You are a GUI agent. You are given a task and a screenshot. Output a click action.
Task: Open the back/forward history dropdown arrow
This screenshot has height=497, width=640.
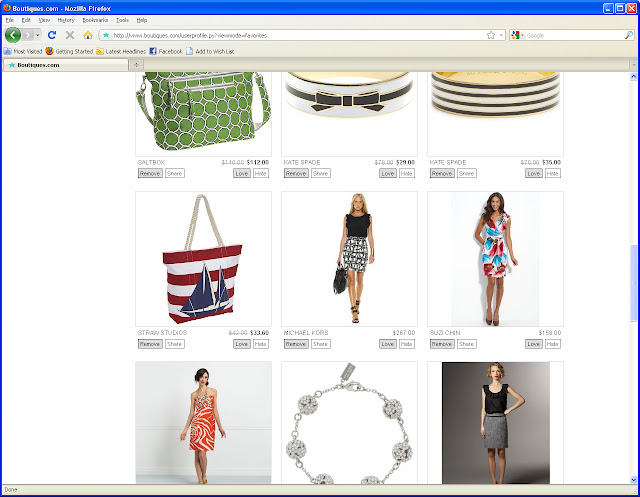tap(38, 35)
